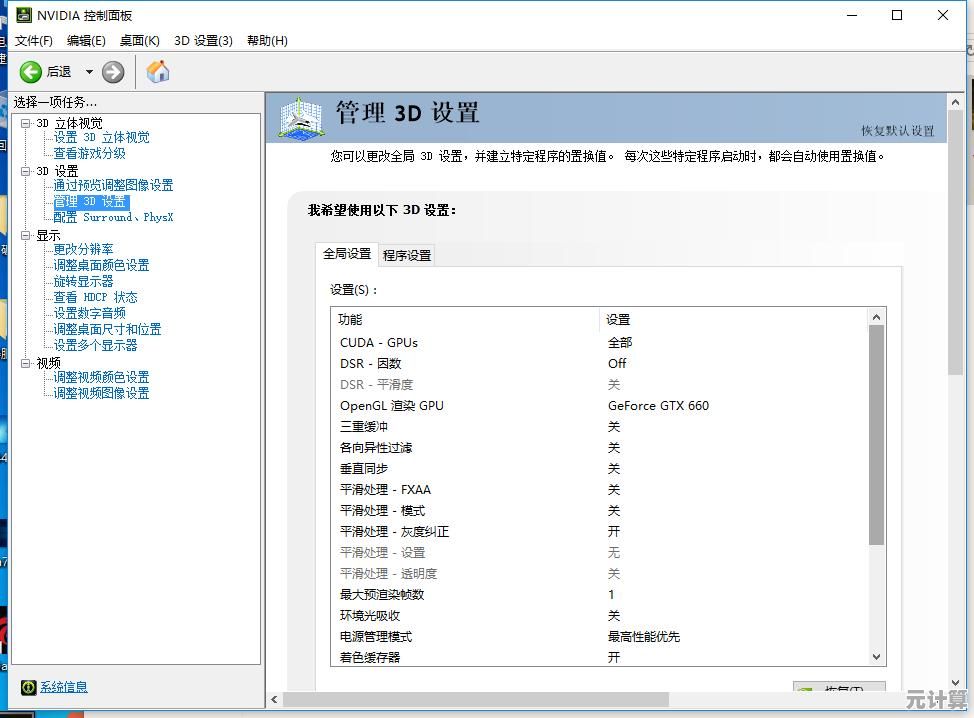Switch to the 程序设置 tab

point(405,255)
